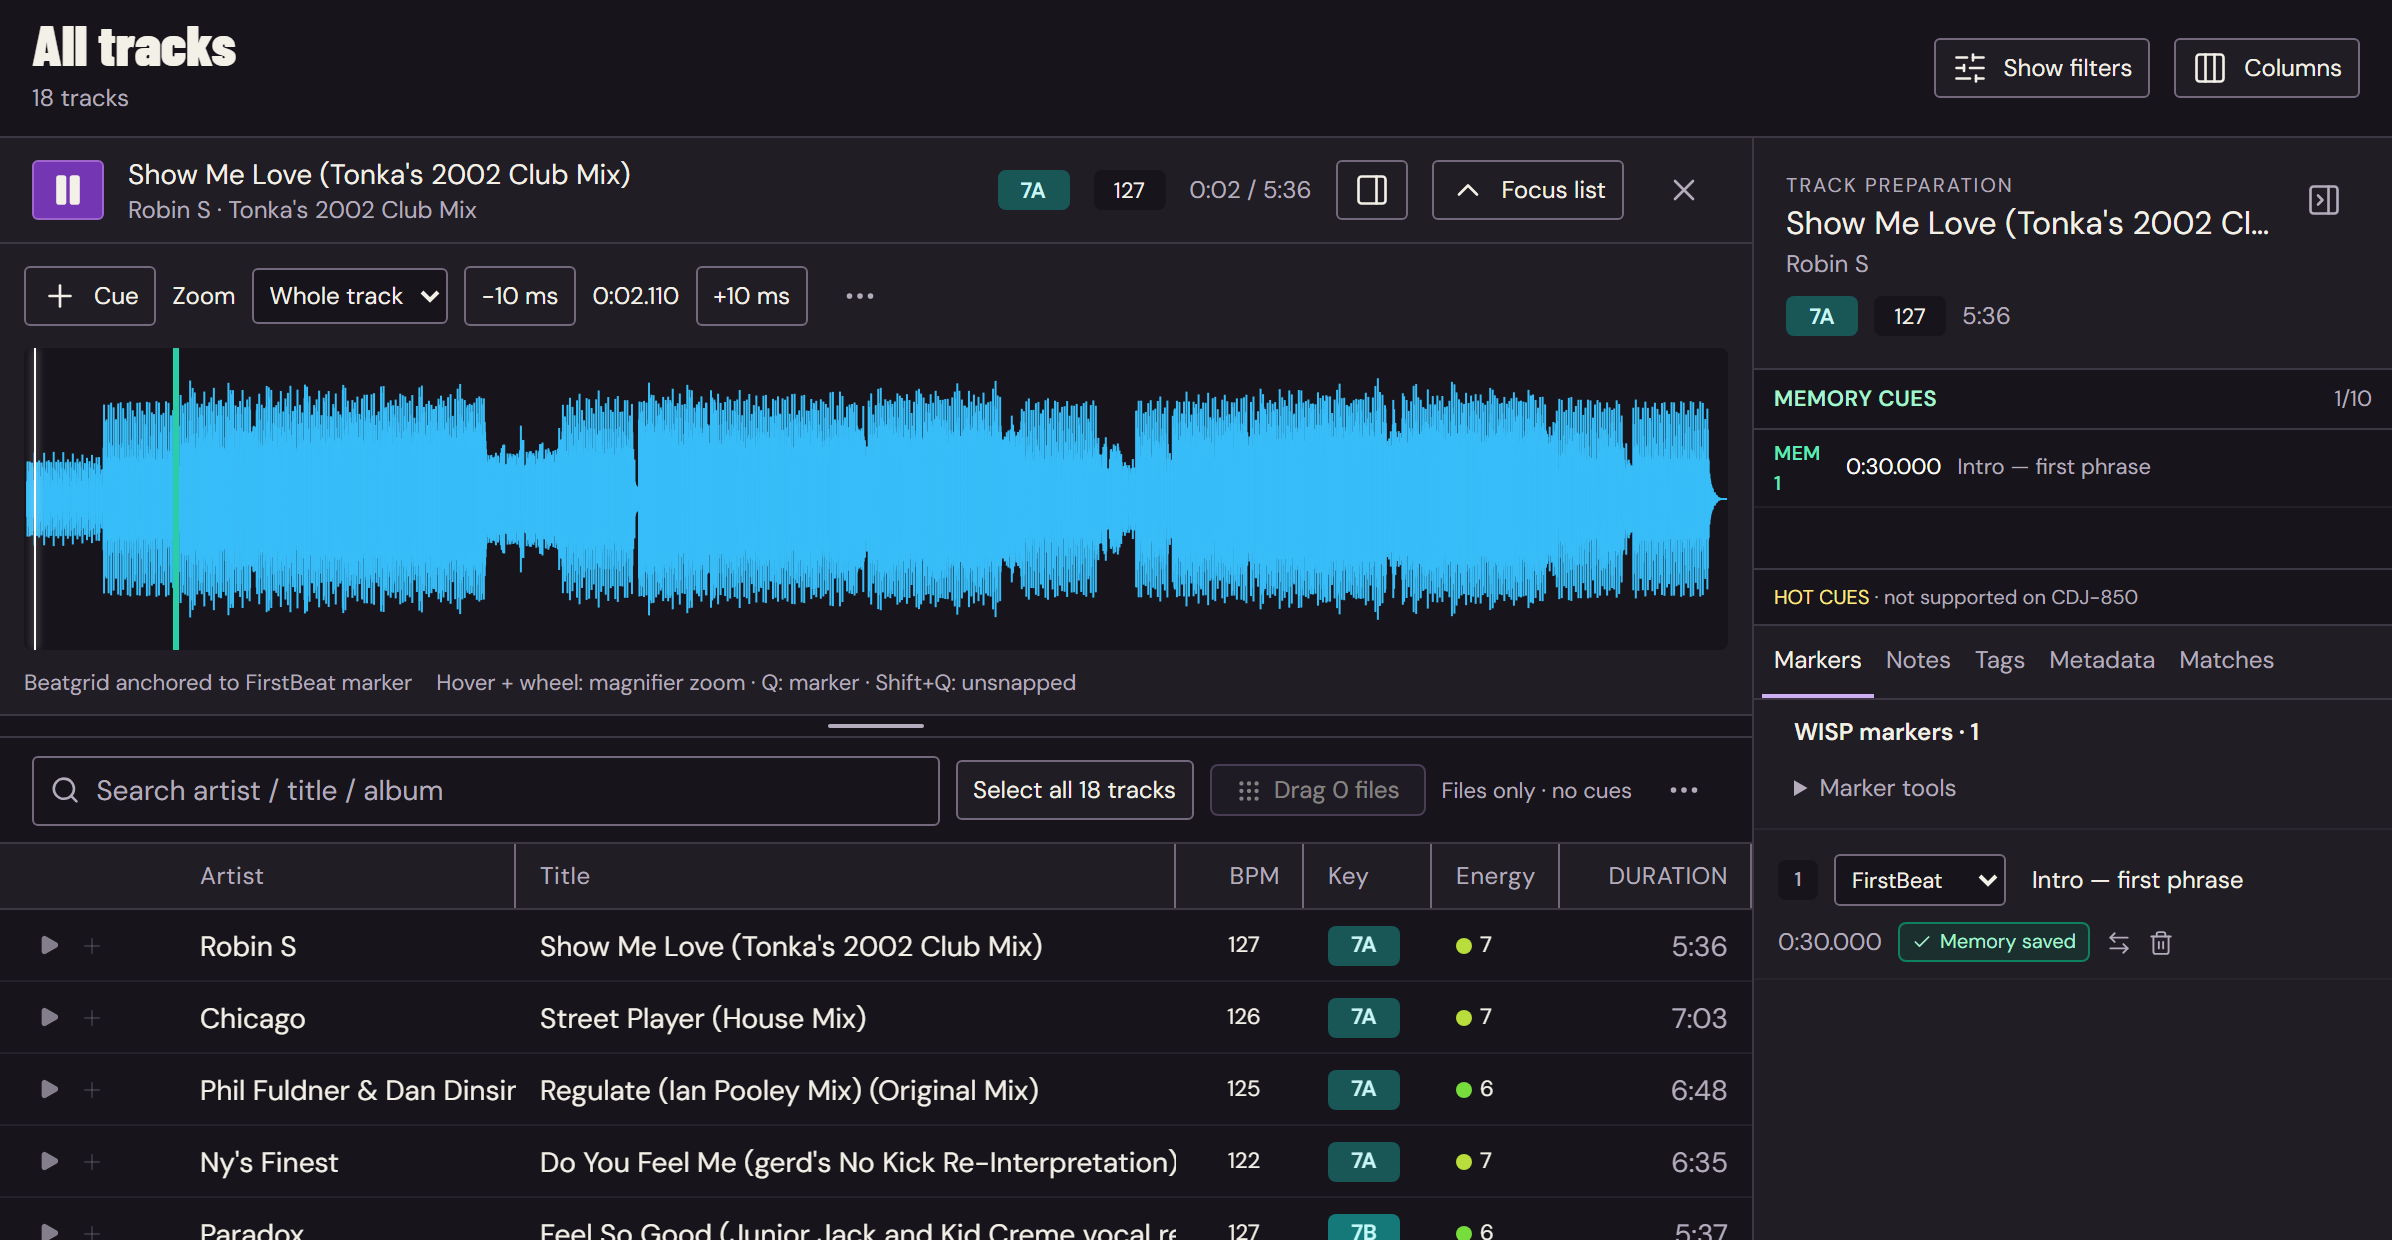Click the marker number 1 badge
The image size is (2392, 1240).
coord(1798,880)
